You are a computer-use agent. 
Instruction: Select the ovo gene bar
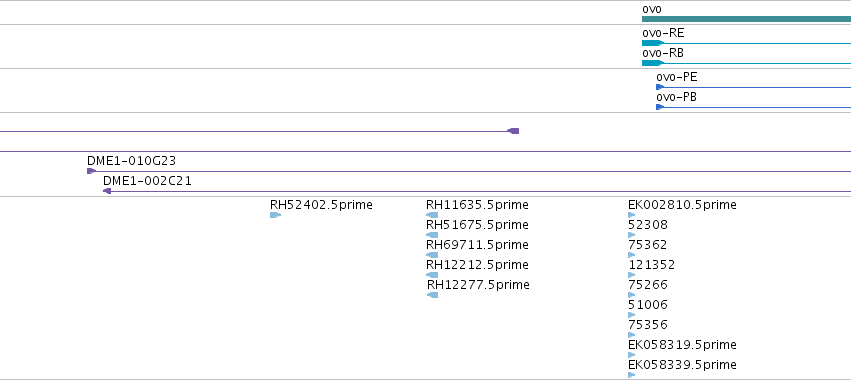tap(746, 19)
